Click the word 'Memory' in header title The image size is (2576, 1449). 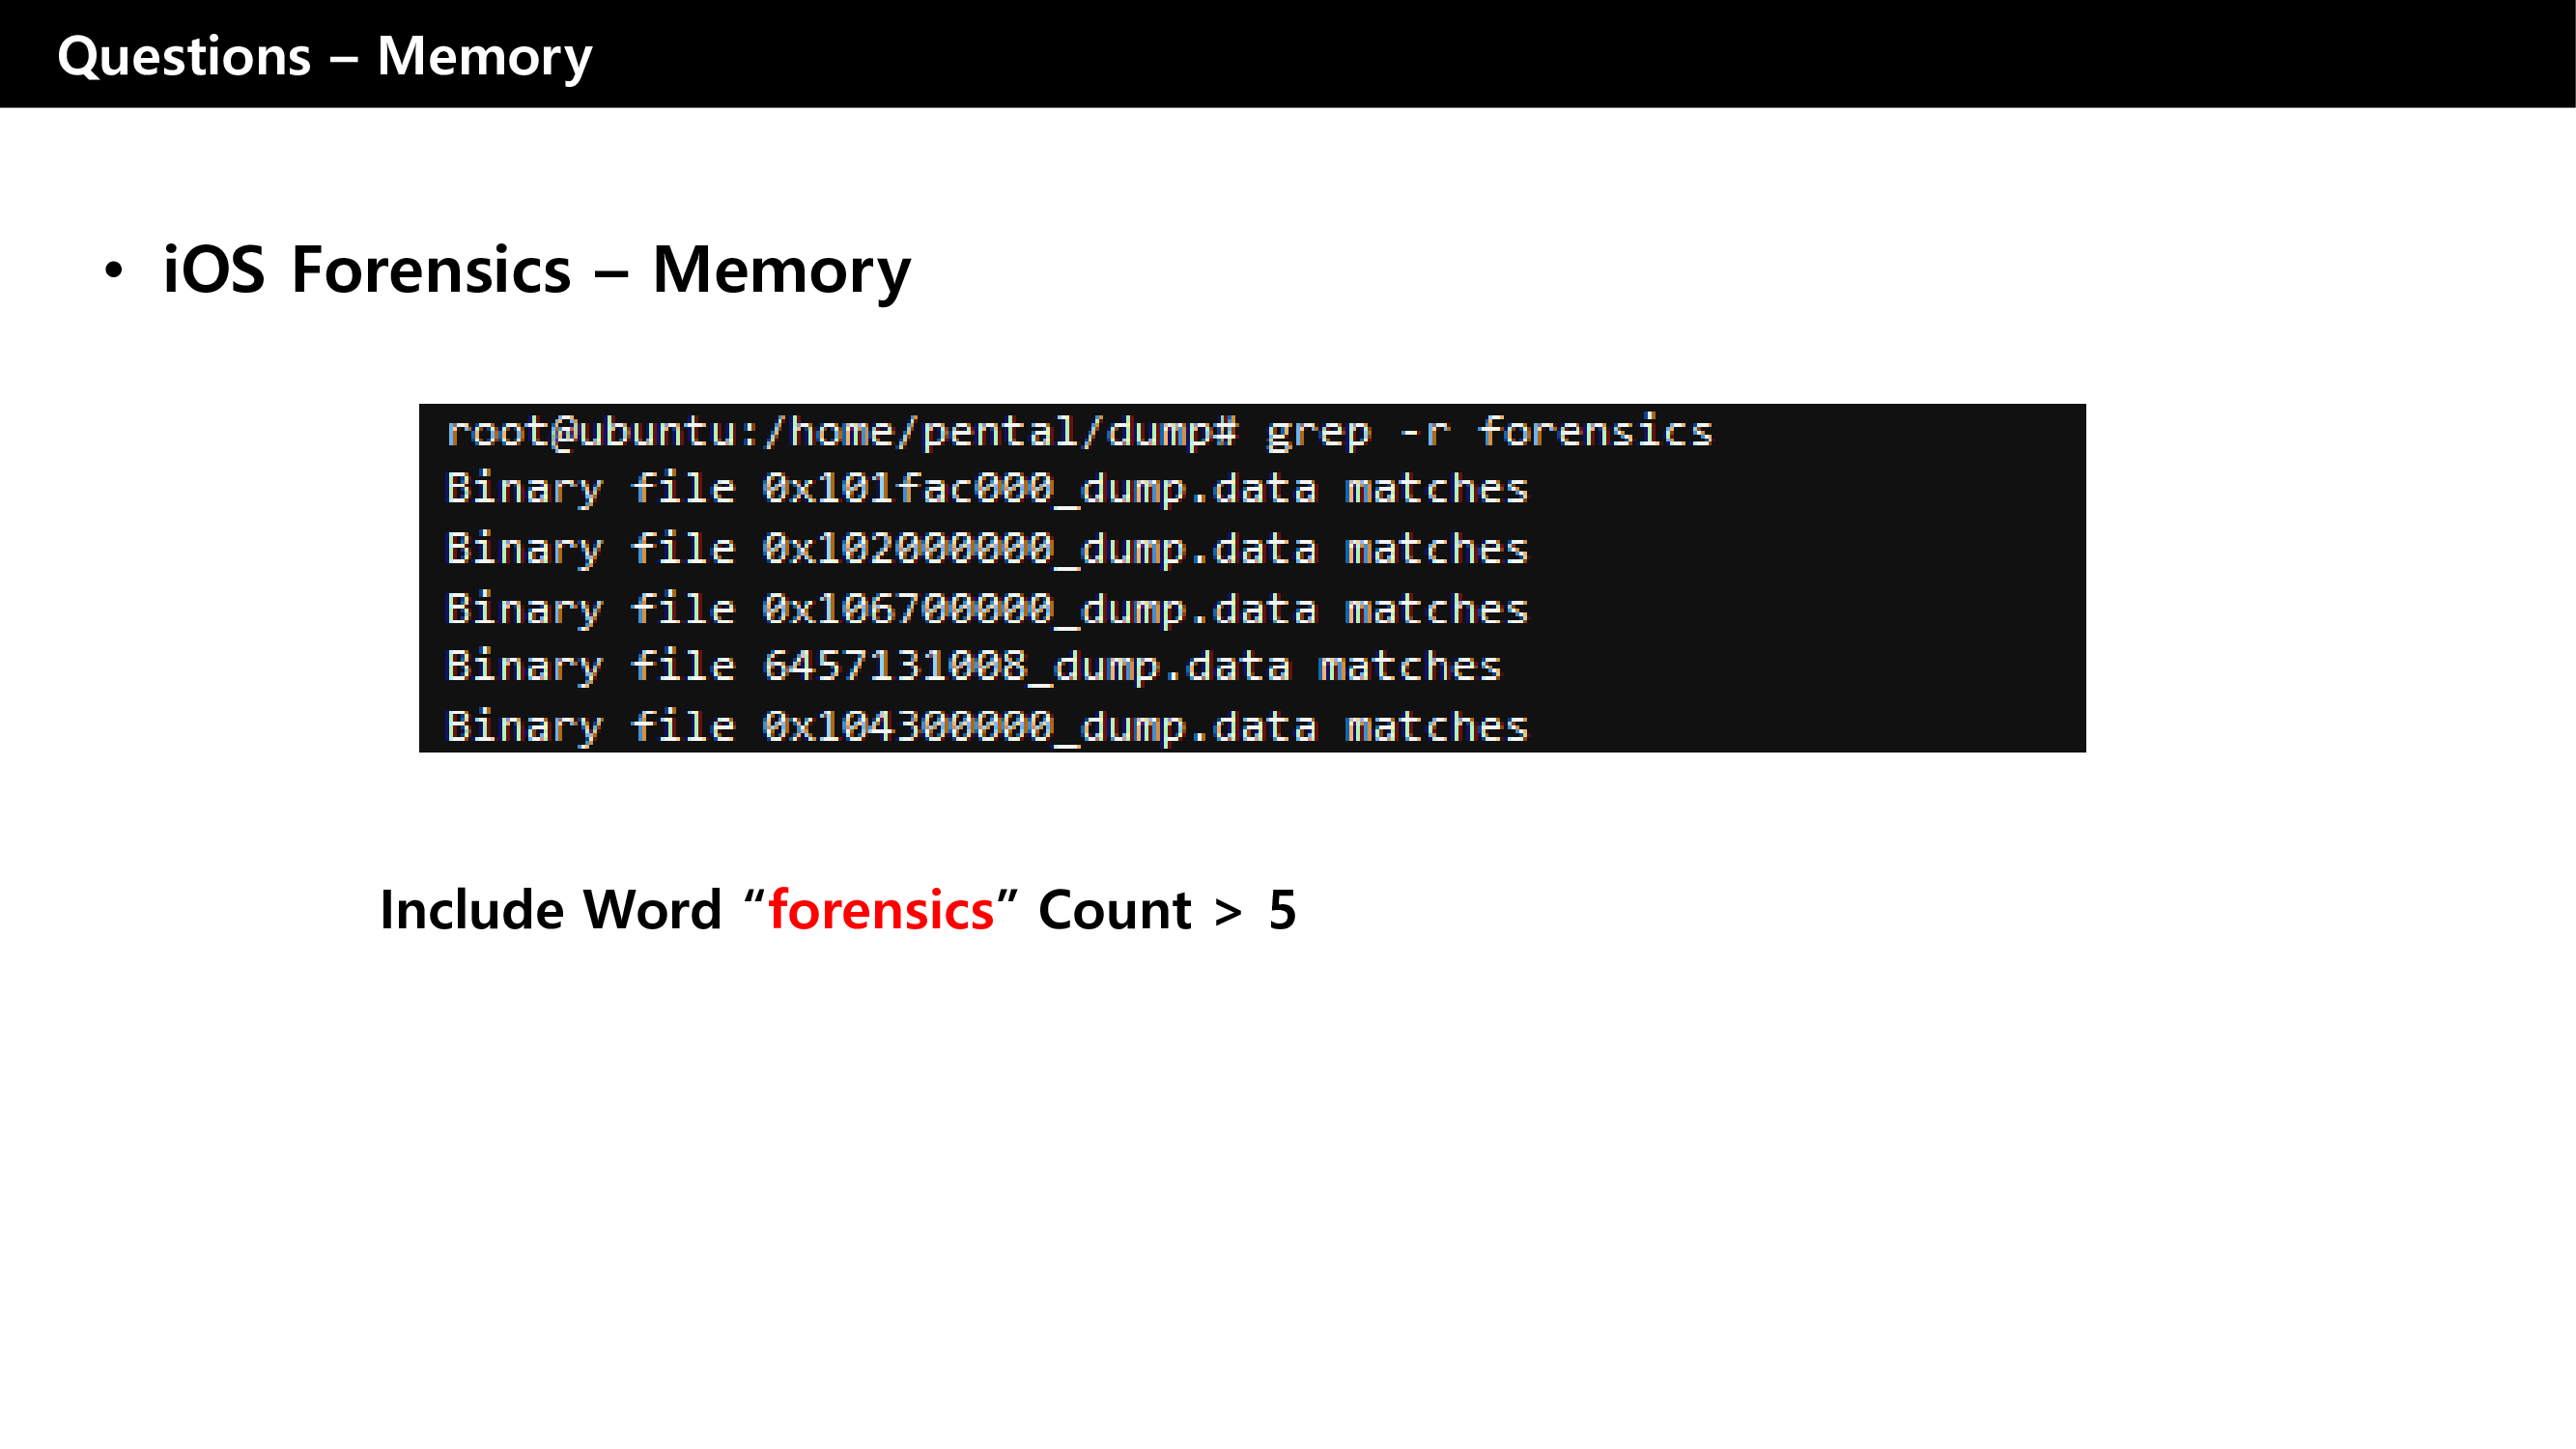click(484, 56)
